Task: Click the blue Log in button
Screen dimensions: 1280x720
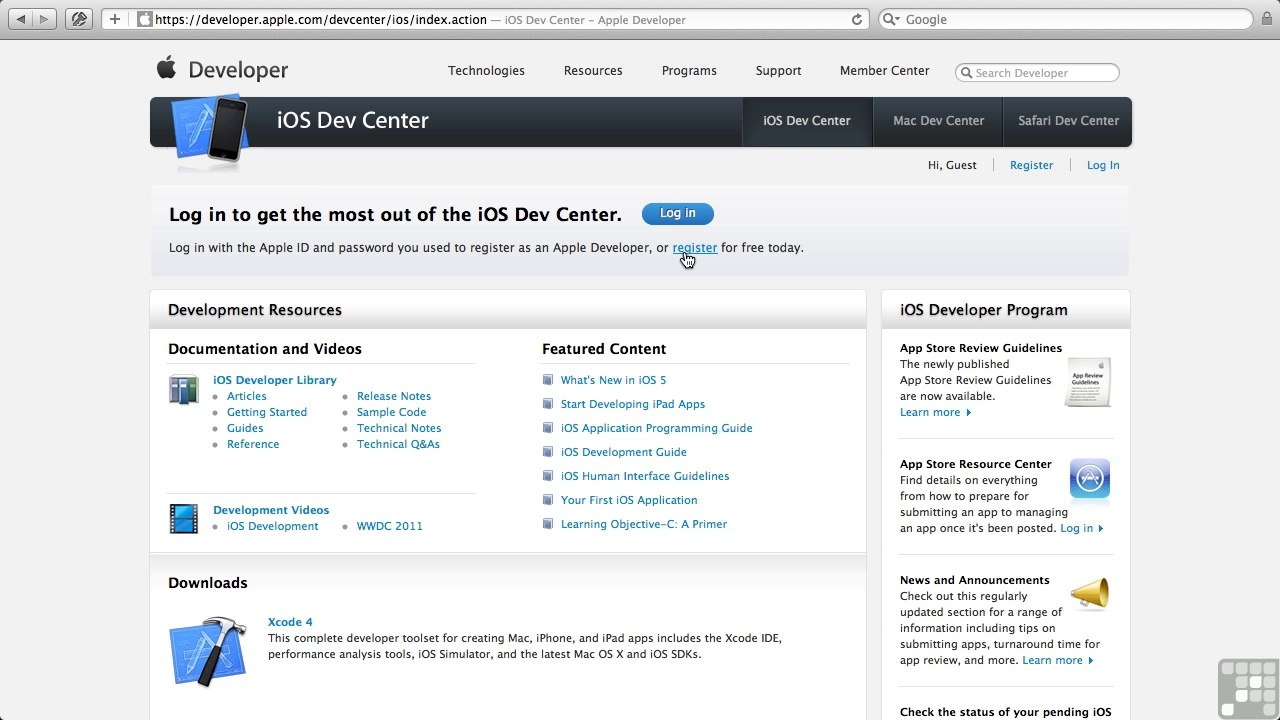Action: [678, 213]
